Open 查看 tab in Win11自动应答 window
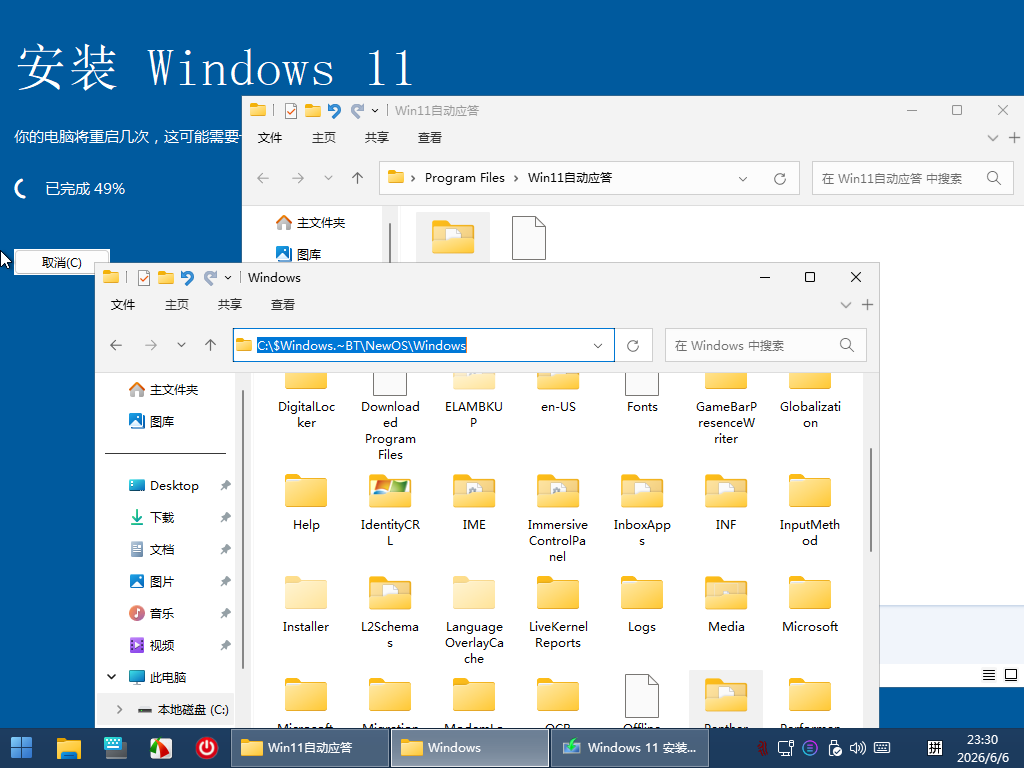This screenshot has width=1024, height=768. point(429,138)
